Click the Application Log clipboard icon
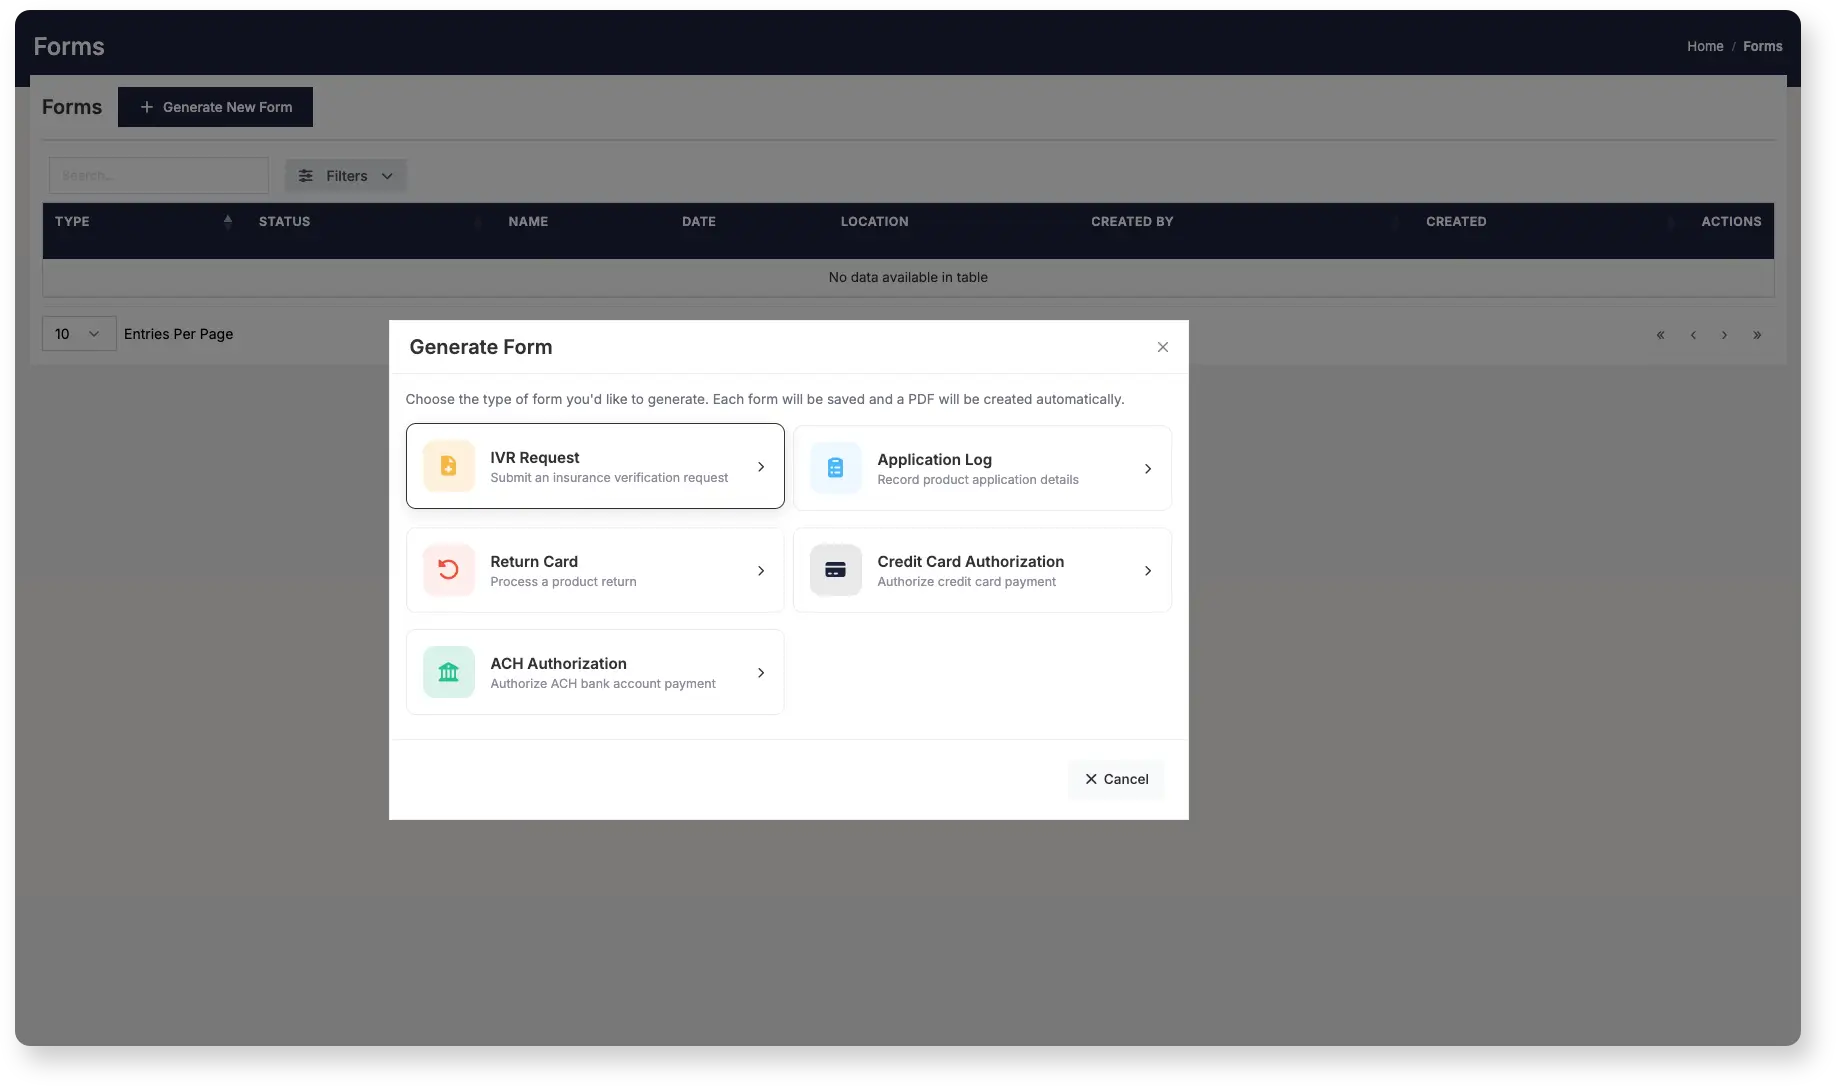 pyautogui.click(x=835, y=468)
